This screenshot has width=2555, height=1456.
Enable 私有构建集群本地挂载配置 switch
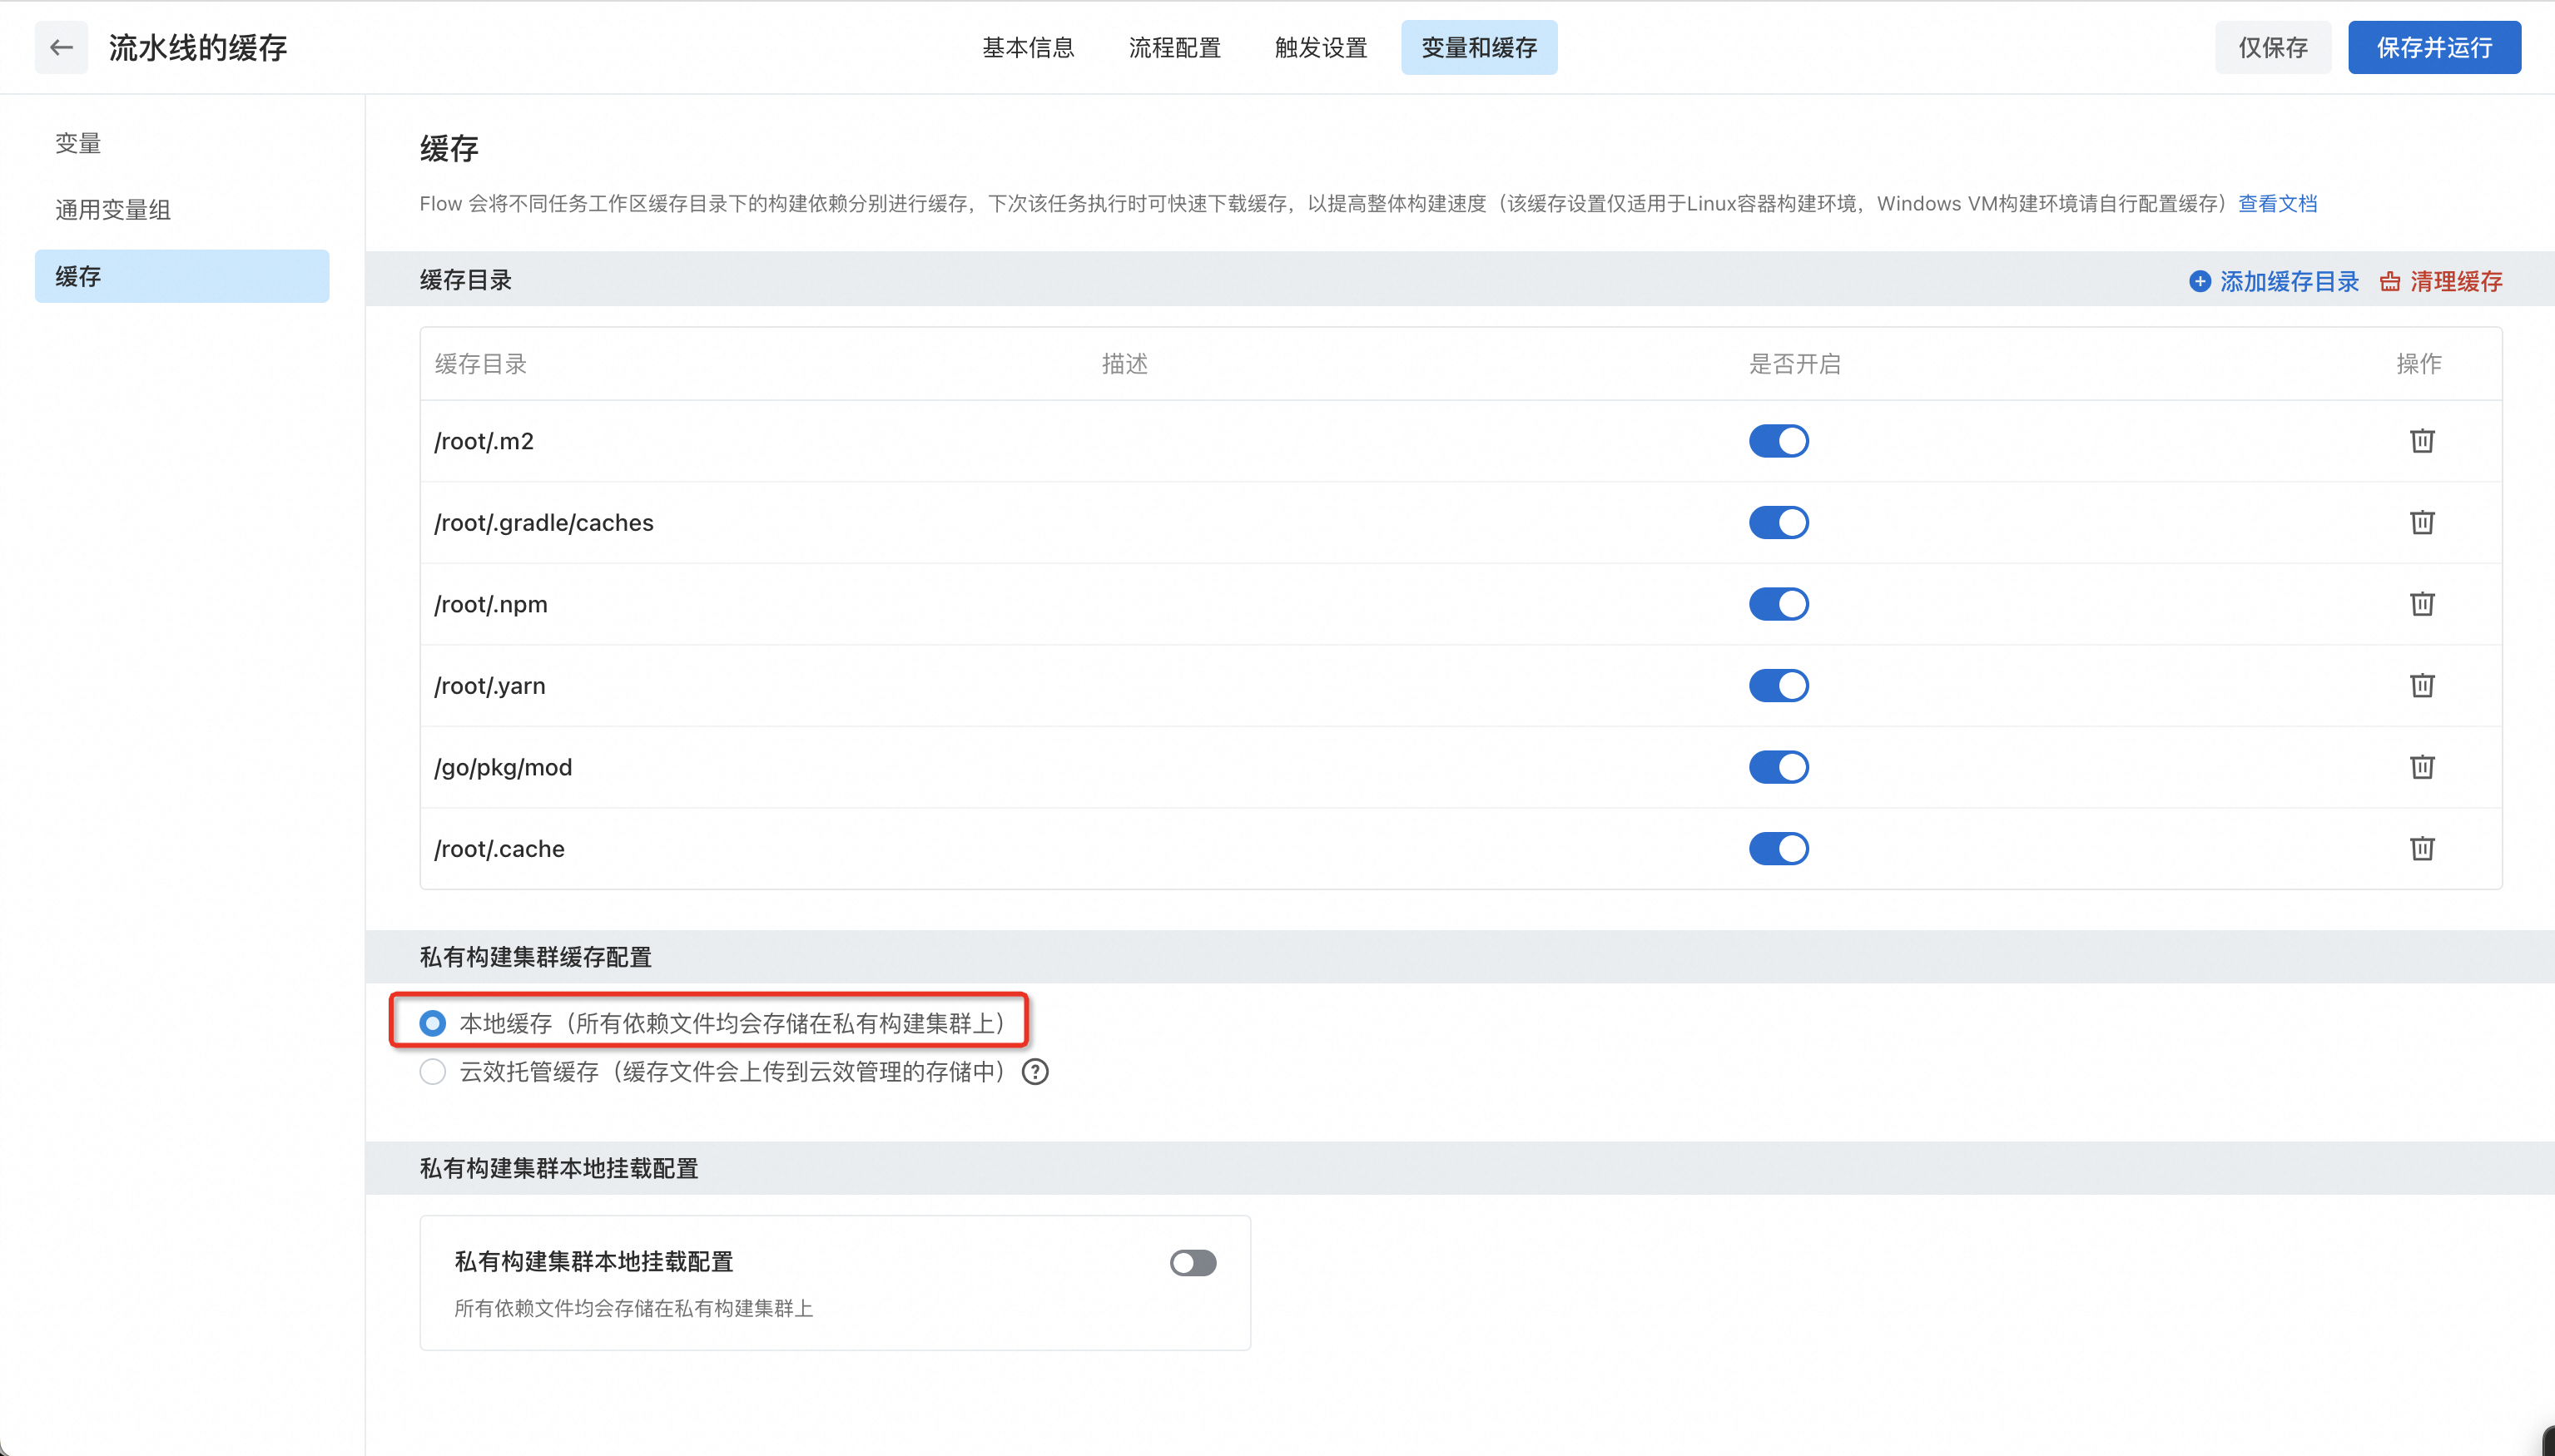(x=1193, y=1263)
